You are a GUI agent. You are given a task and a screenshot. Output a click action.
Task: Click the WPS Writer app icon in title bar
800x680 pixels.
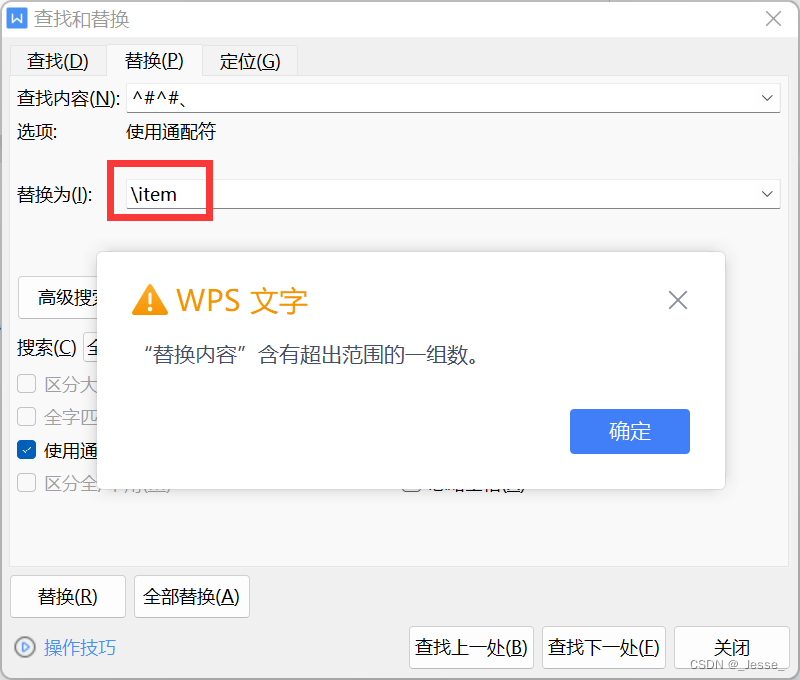[x=17, y=19]
